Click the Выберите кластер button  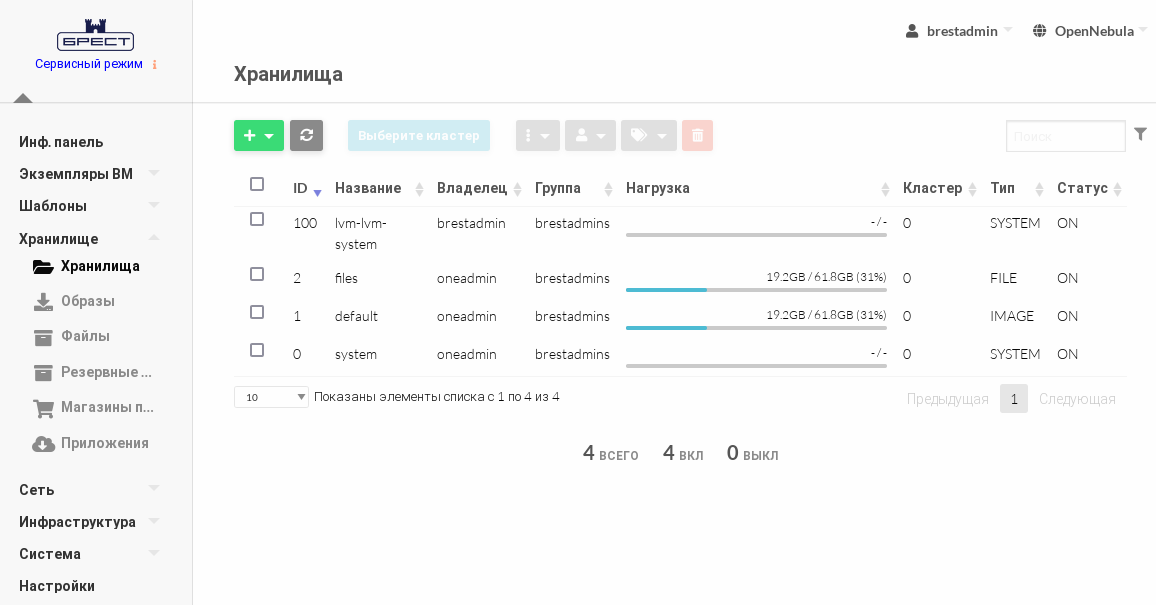pos(419,135)
